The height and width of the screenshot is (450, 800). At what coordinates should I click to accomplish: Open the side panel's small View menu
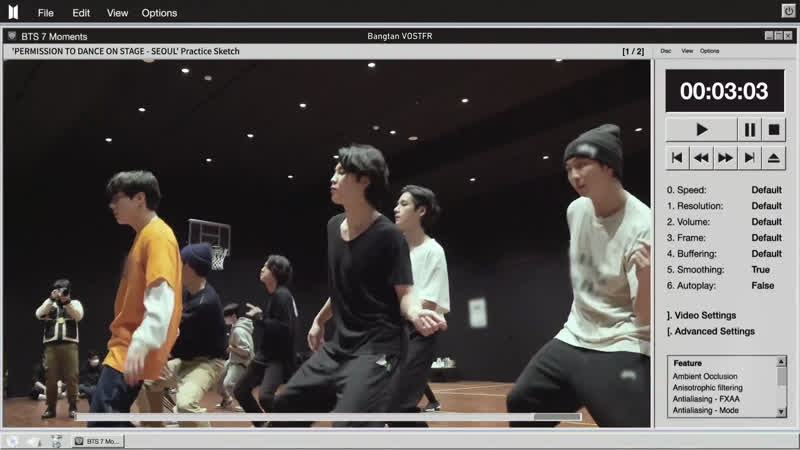point(687,51)
